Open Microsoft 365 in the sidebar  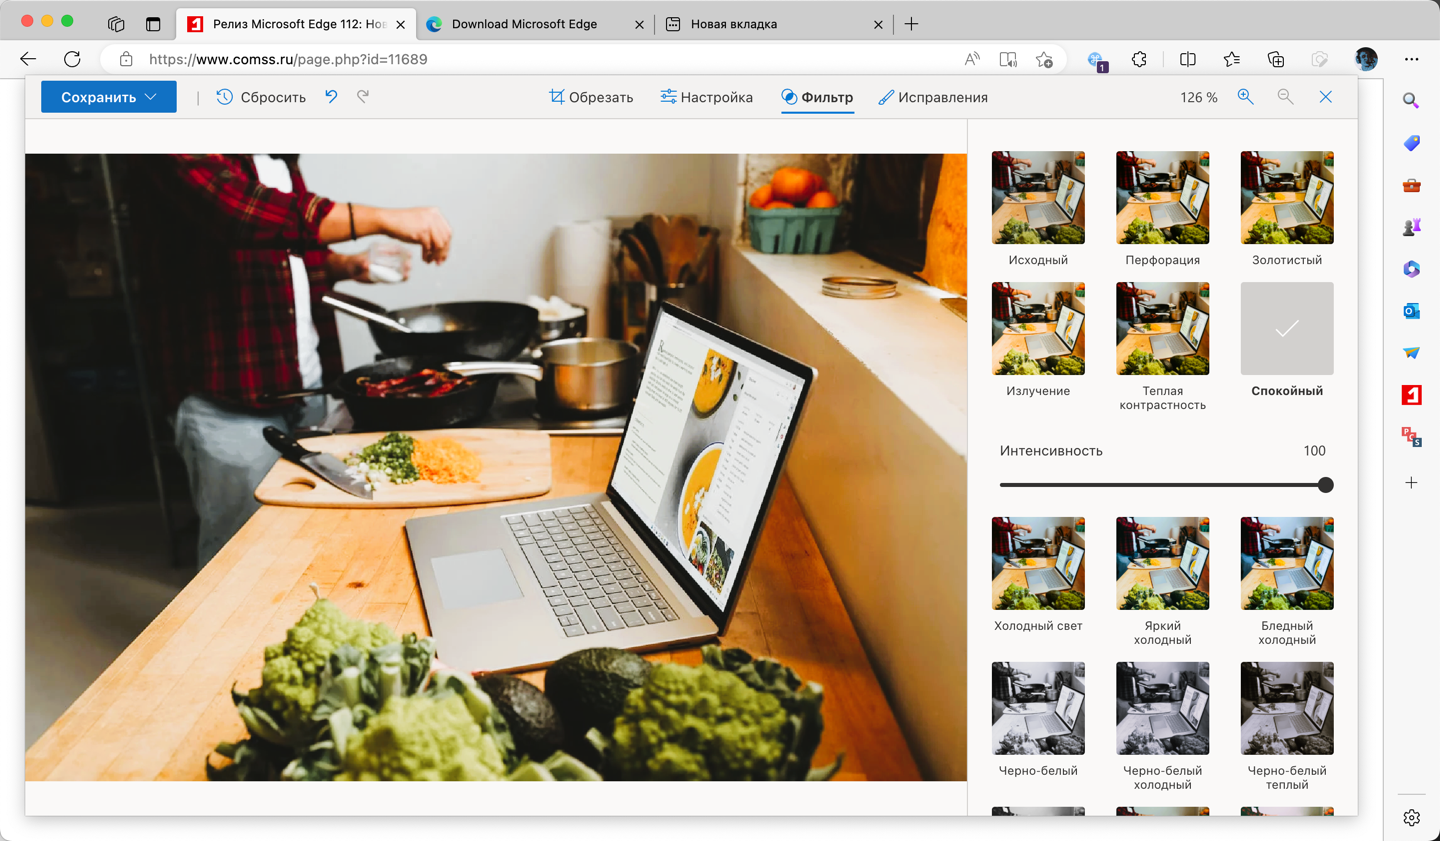click(1411, 269)
